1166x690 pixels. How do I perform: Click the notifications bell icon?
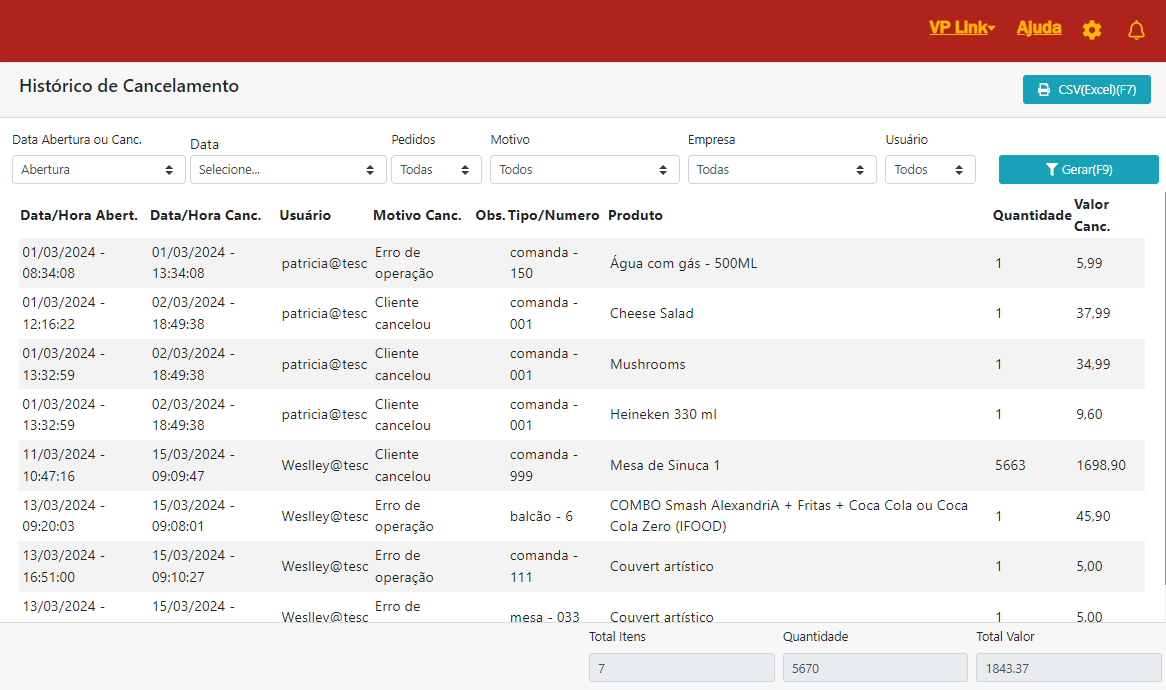1136,30
